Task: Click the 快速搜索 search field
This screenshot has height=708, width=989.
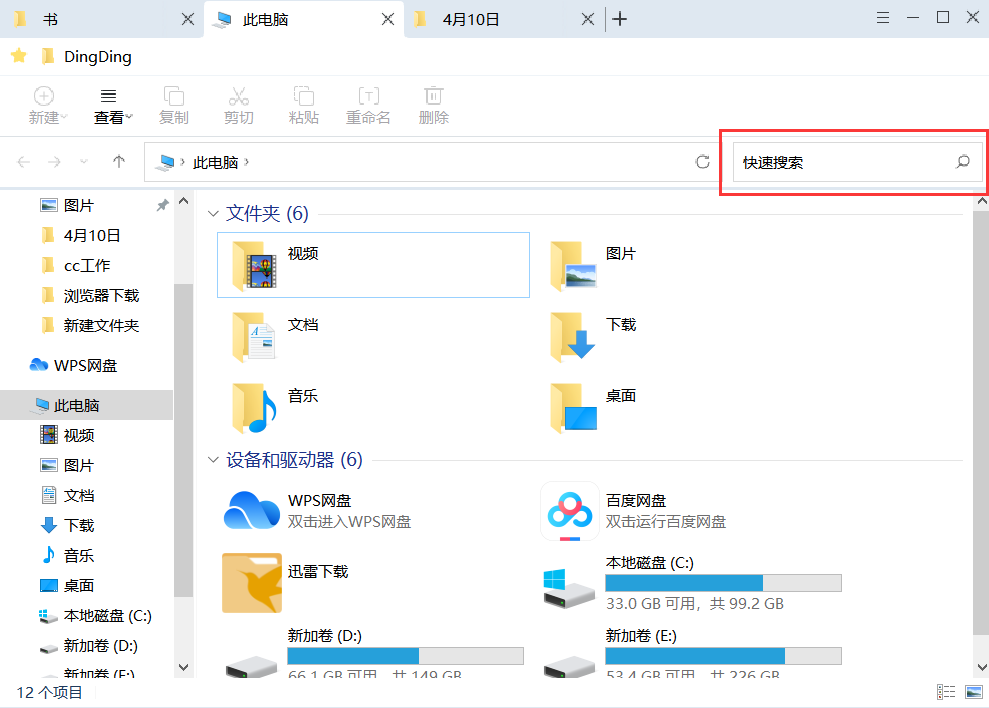Action: click(858, 162)
